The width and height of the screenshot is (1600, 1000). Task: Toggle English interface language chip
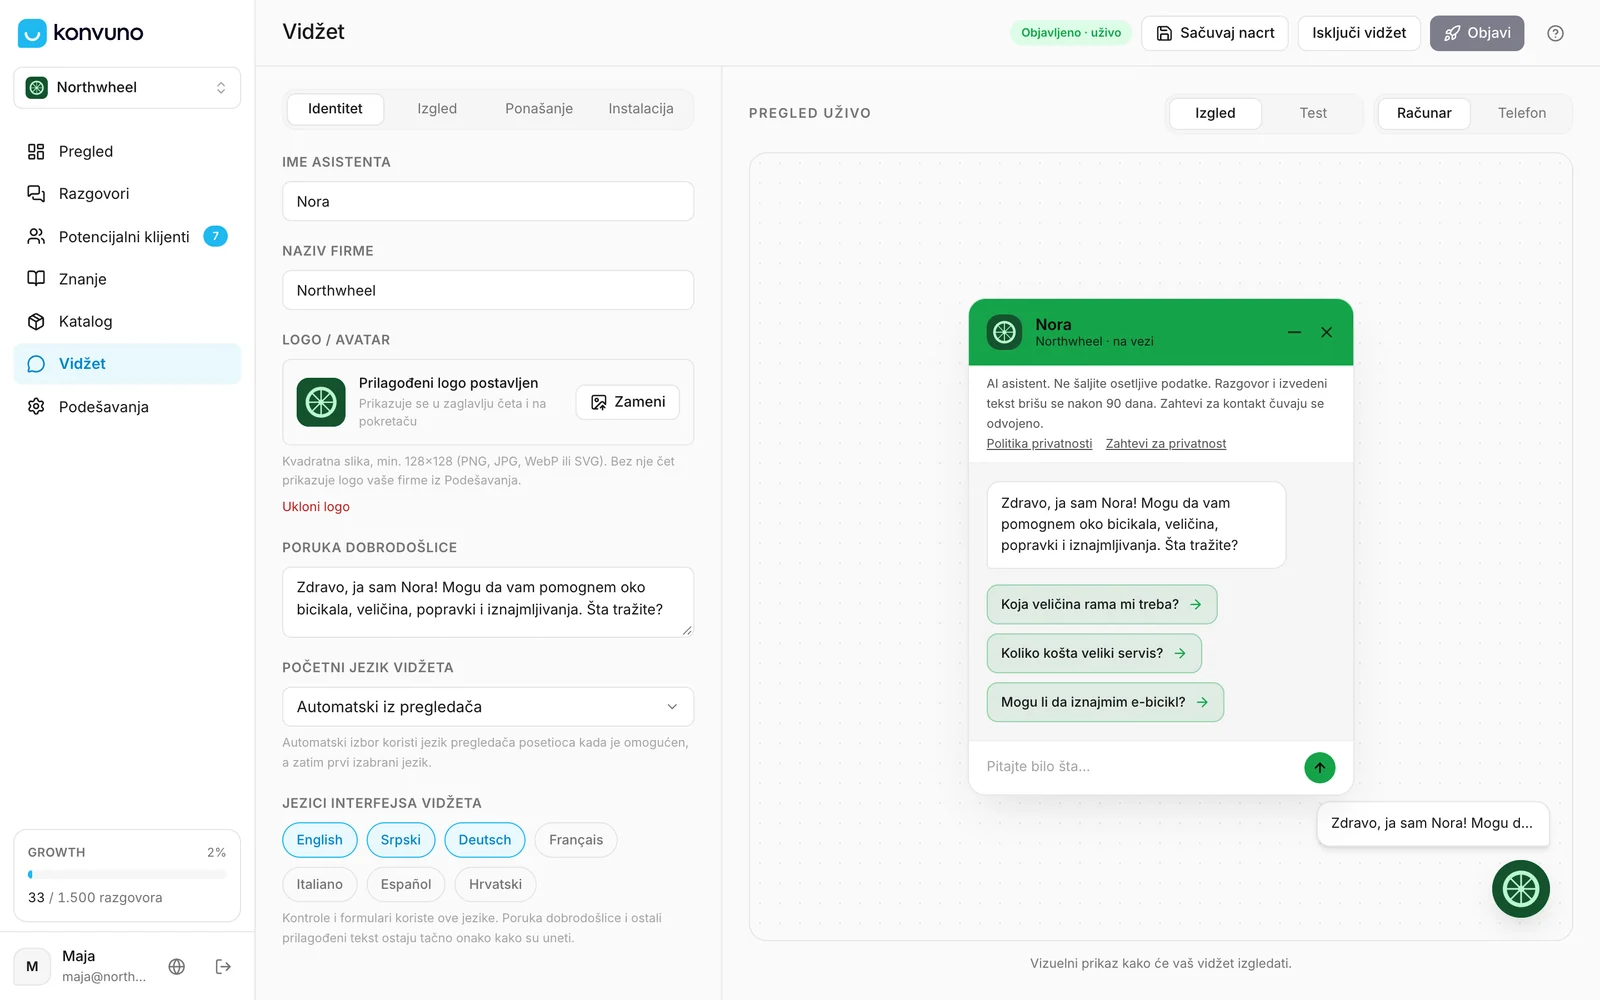pos(320,840)
